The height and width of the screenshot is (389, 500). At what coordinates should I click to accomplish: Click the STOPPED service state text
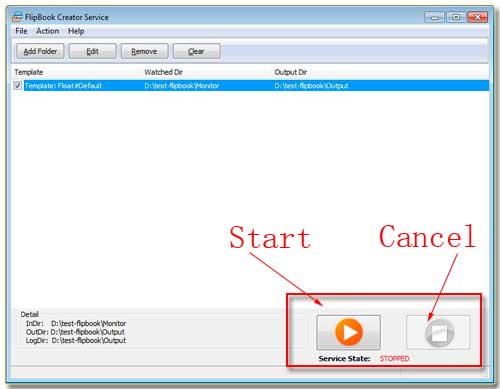pos(394,359)
